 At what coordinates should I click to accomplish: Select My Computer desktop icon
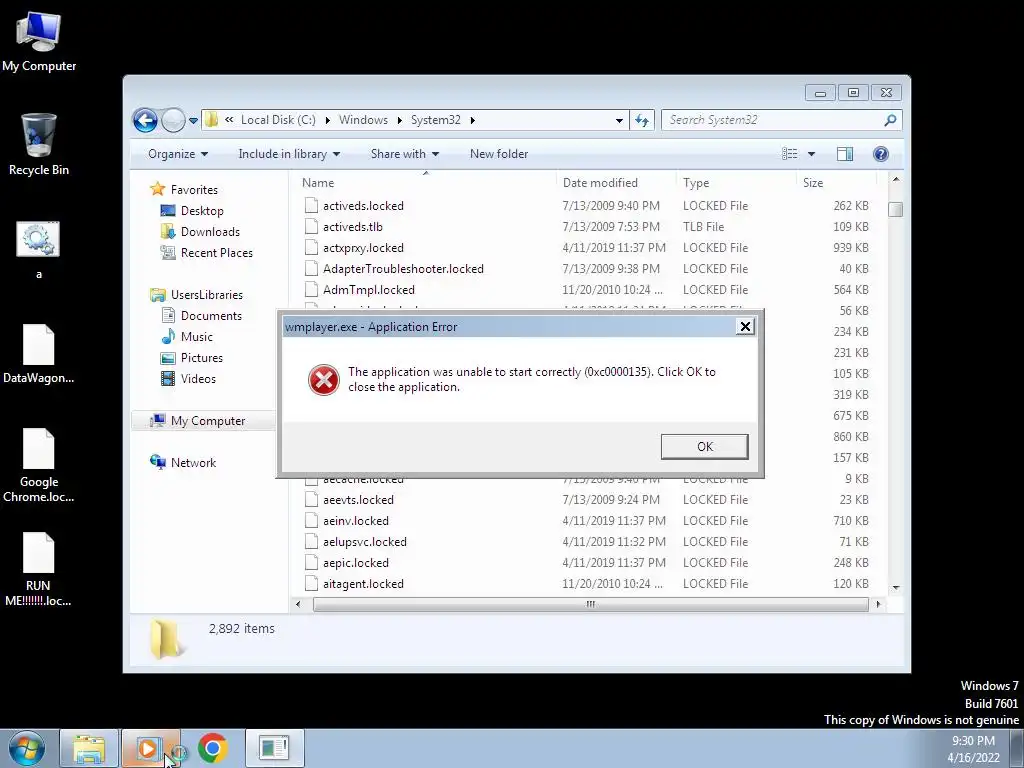39,41
